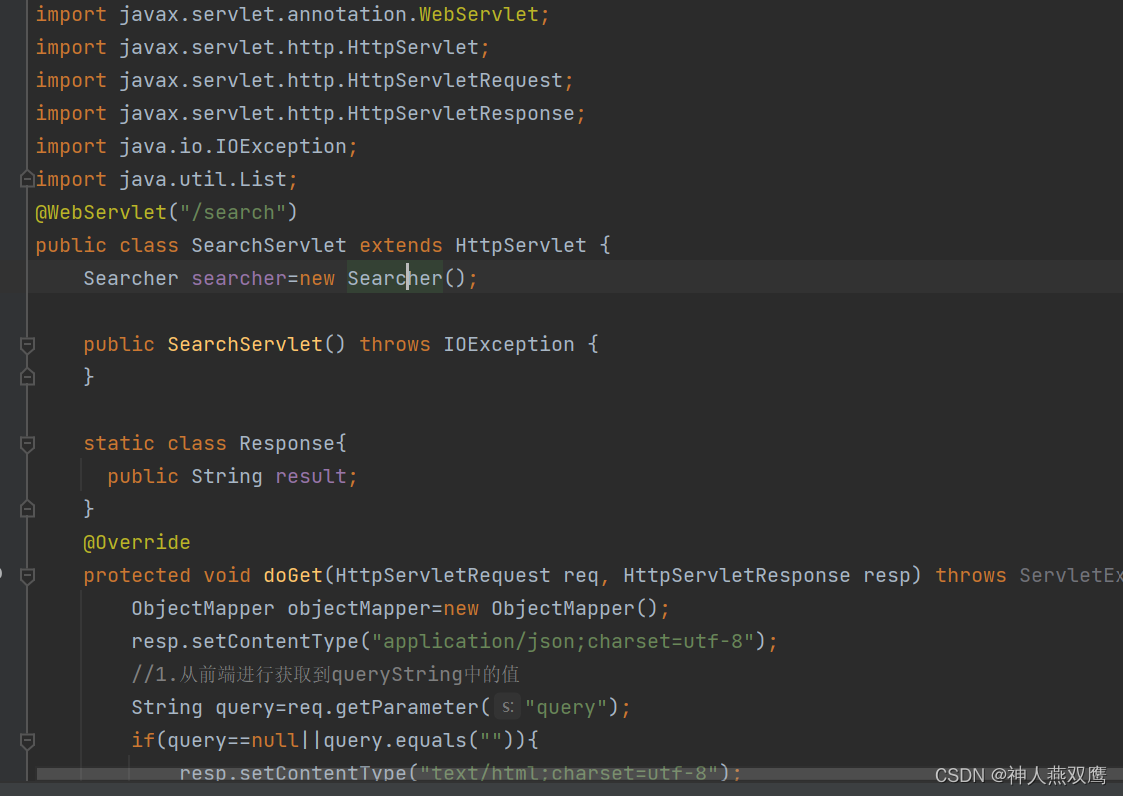Collapse the static class Response fold marker
The image size is (1123, 796).
(27, 444)
